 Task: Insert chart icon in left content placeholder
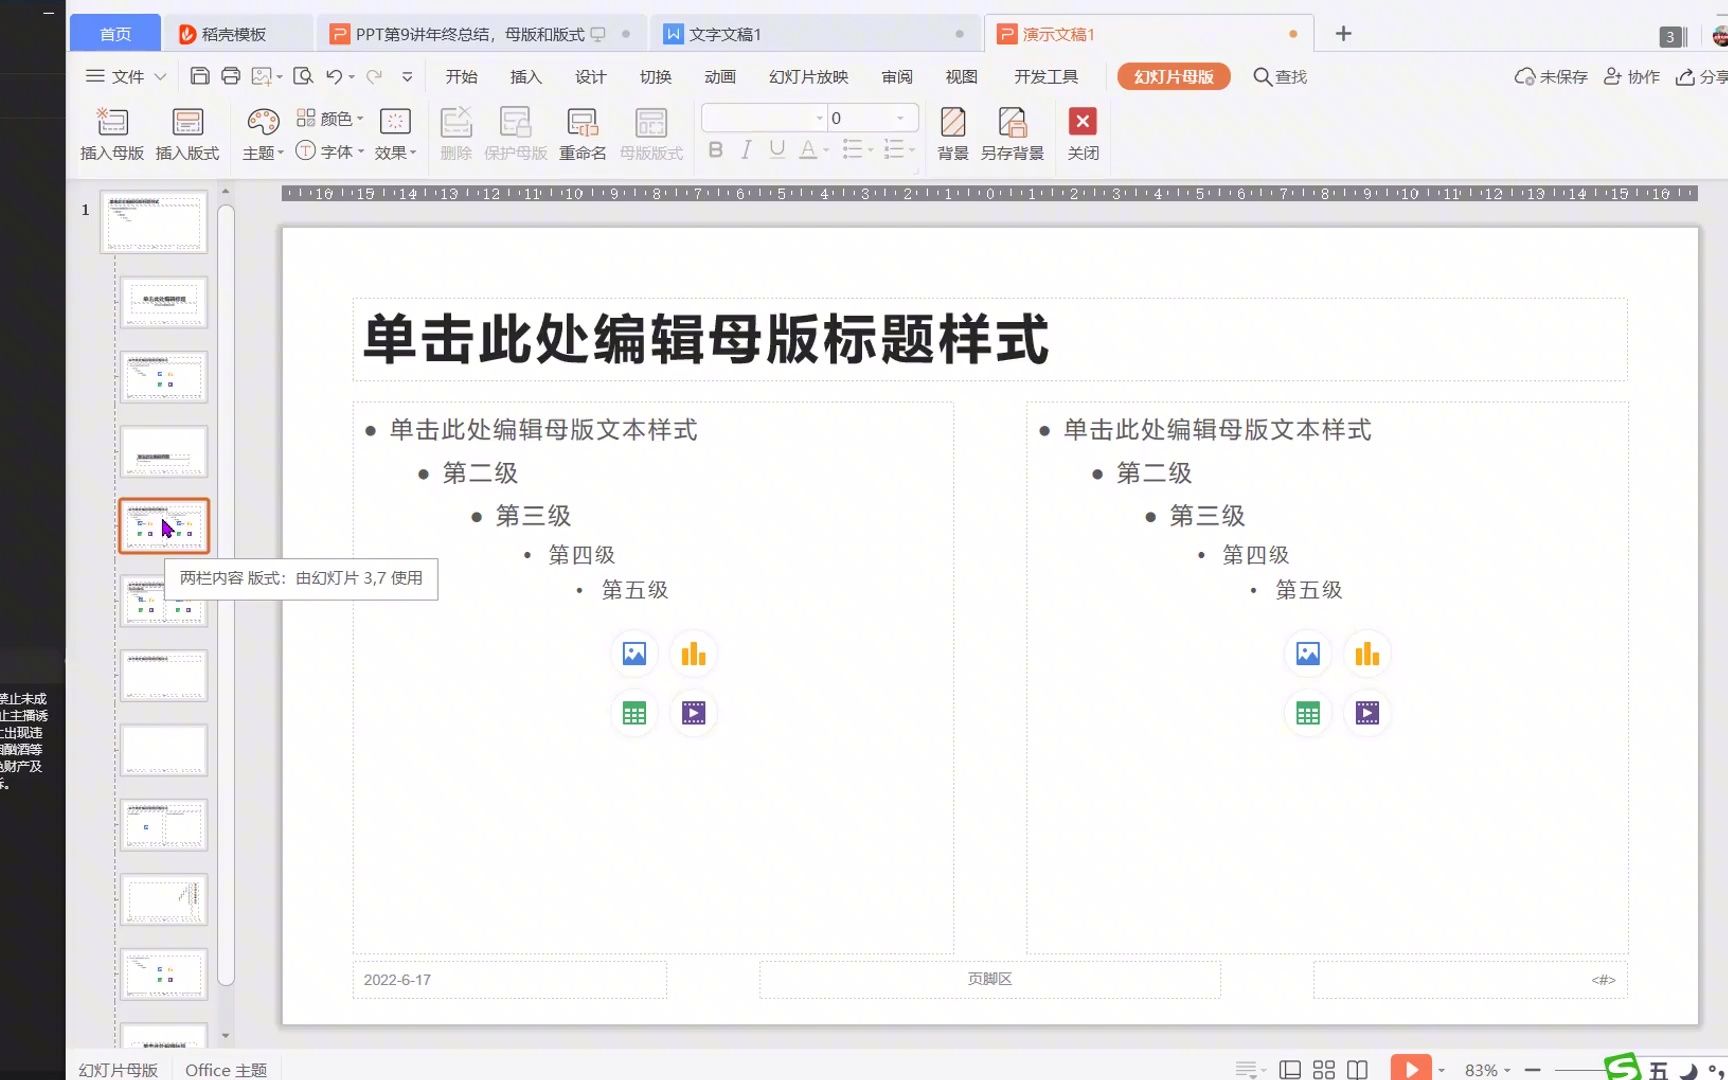[x=693, y=654]
